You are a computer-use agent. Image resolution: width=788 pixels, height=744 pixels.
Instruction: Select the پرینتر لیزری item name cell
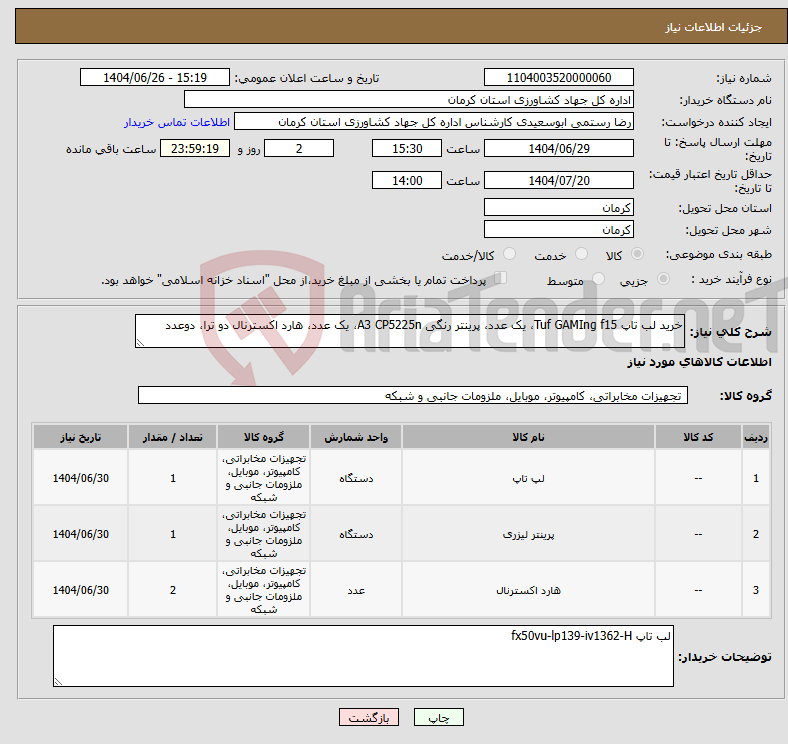[x=528, y=534]
